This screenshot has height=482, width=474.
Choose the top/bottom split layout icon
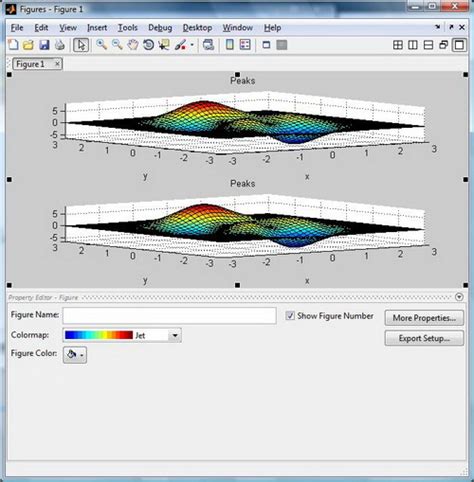click(x=428, y=45)
